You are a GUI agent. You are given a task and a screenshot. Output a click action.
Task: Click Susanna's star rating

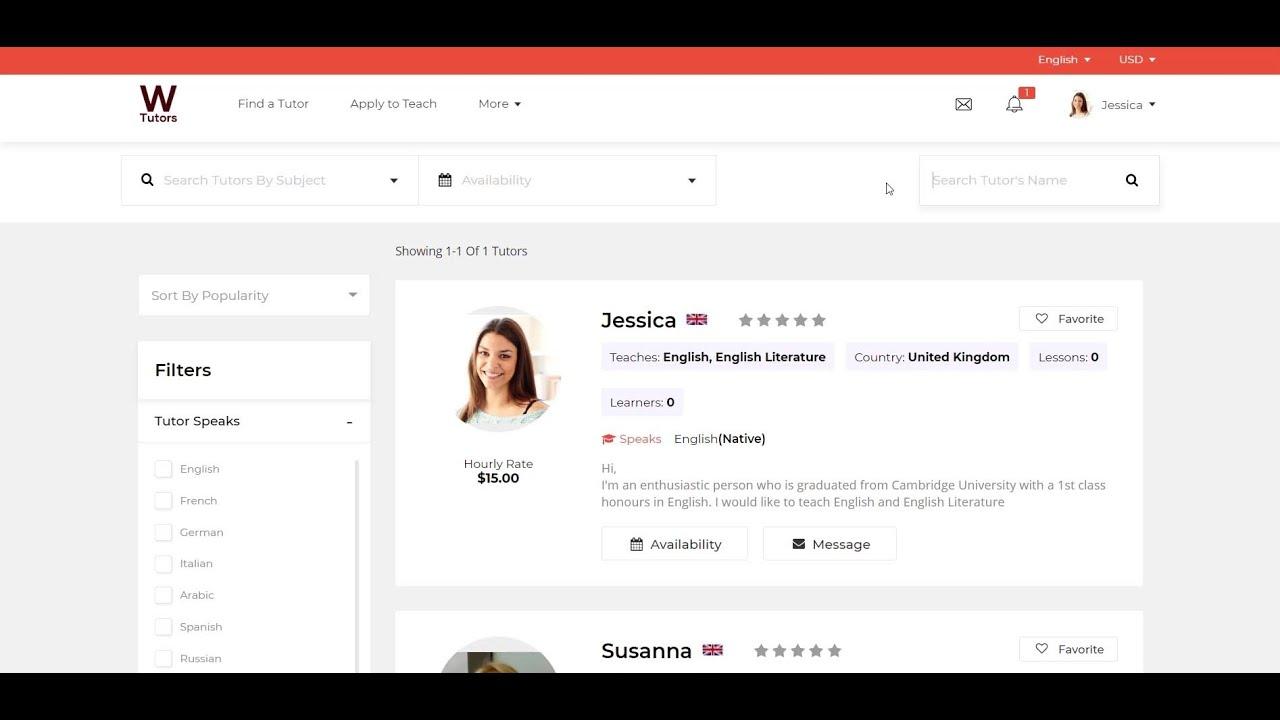point(798,650)
